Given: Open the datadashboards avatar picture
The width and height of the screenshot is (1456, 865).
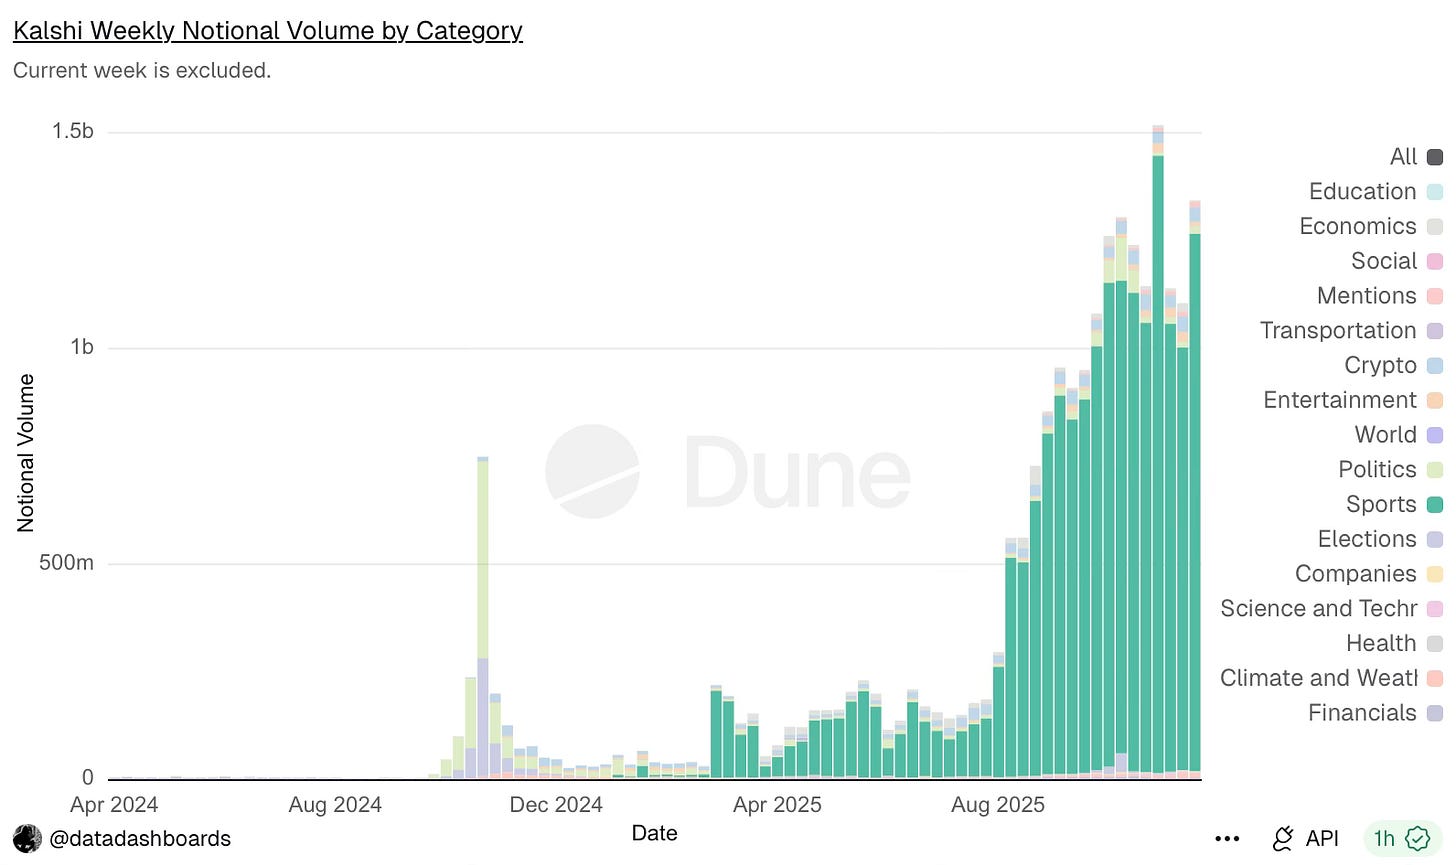Looking at the screenshot, I should [27, 838].
